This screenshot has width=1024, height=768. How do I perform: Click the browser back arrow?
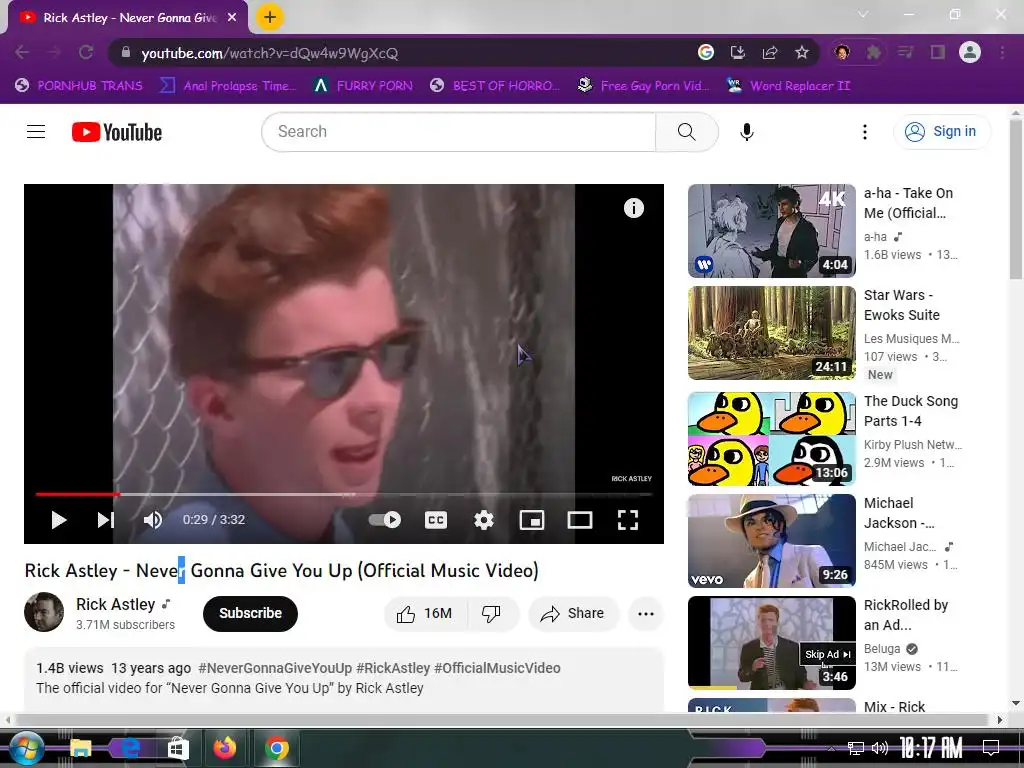22,52
